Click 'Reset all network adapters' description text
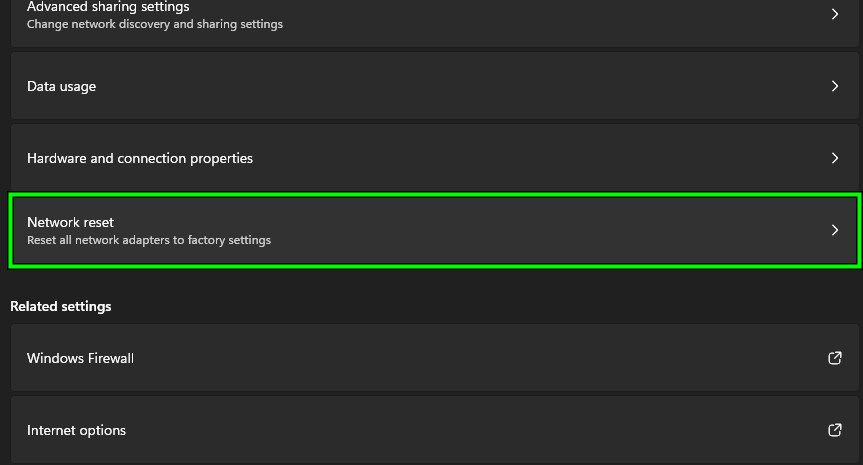The height and width of the screenshot is (465, 863). pos(149,240)
